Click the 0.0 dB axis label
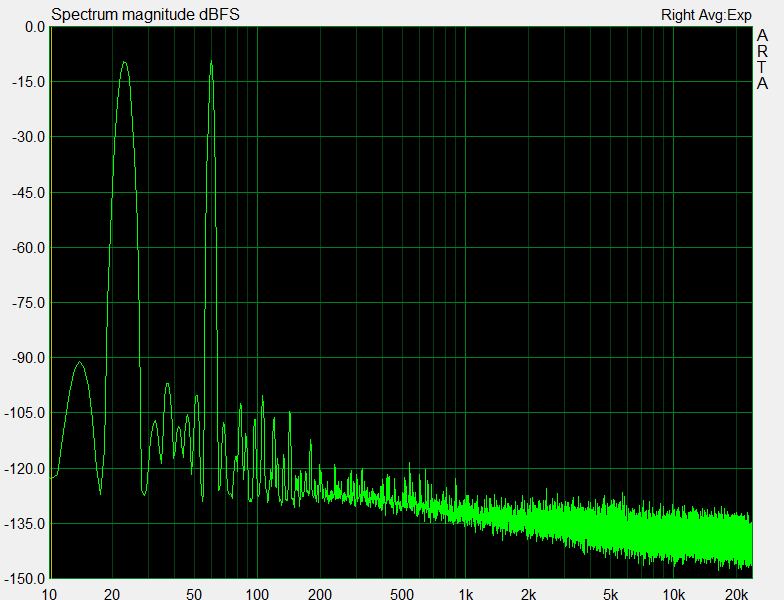 click(x=35, y=27)
